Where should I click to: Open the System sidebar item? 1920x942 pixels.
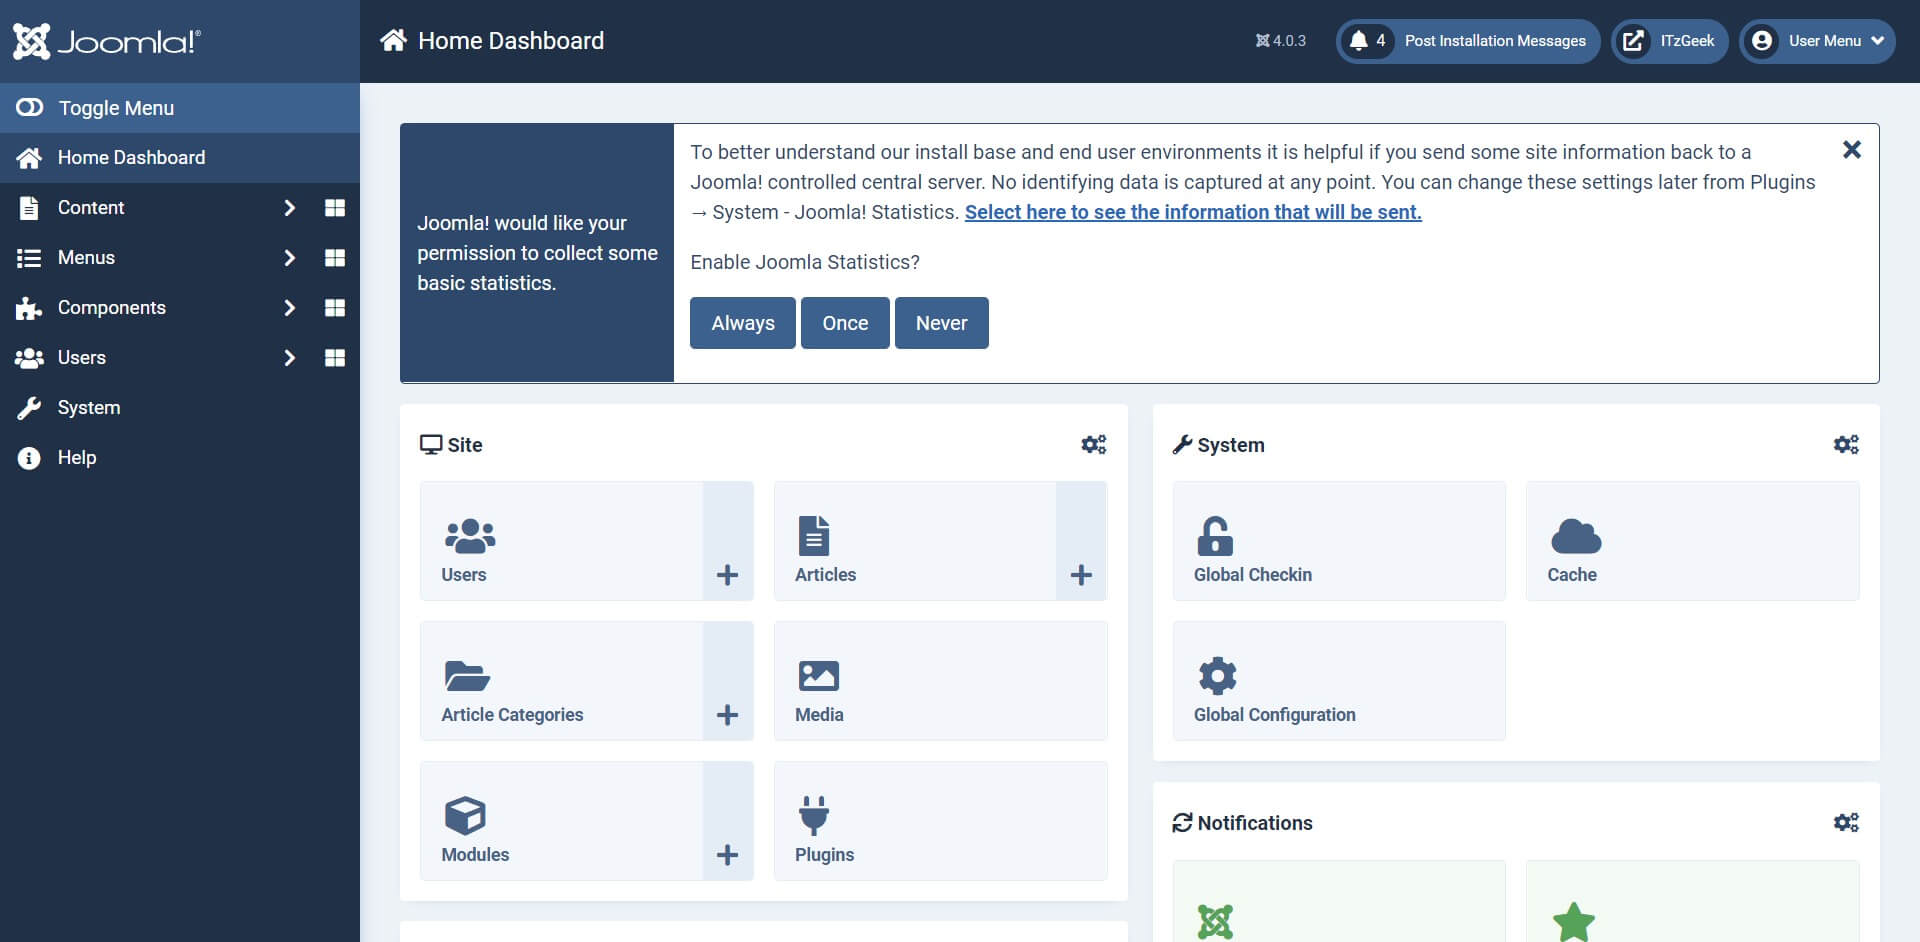(x=180, y=408)
